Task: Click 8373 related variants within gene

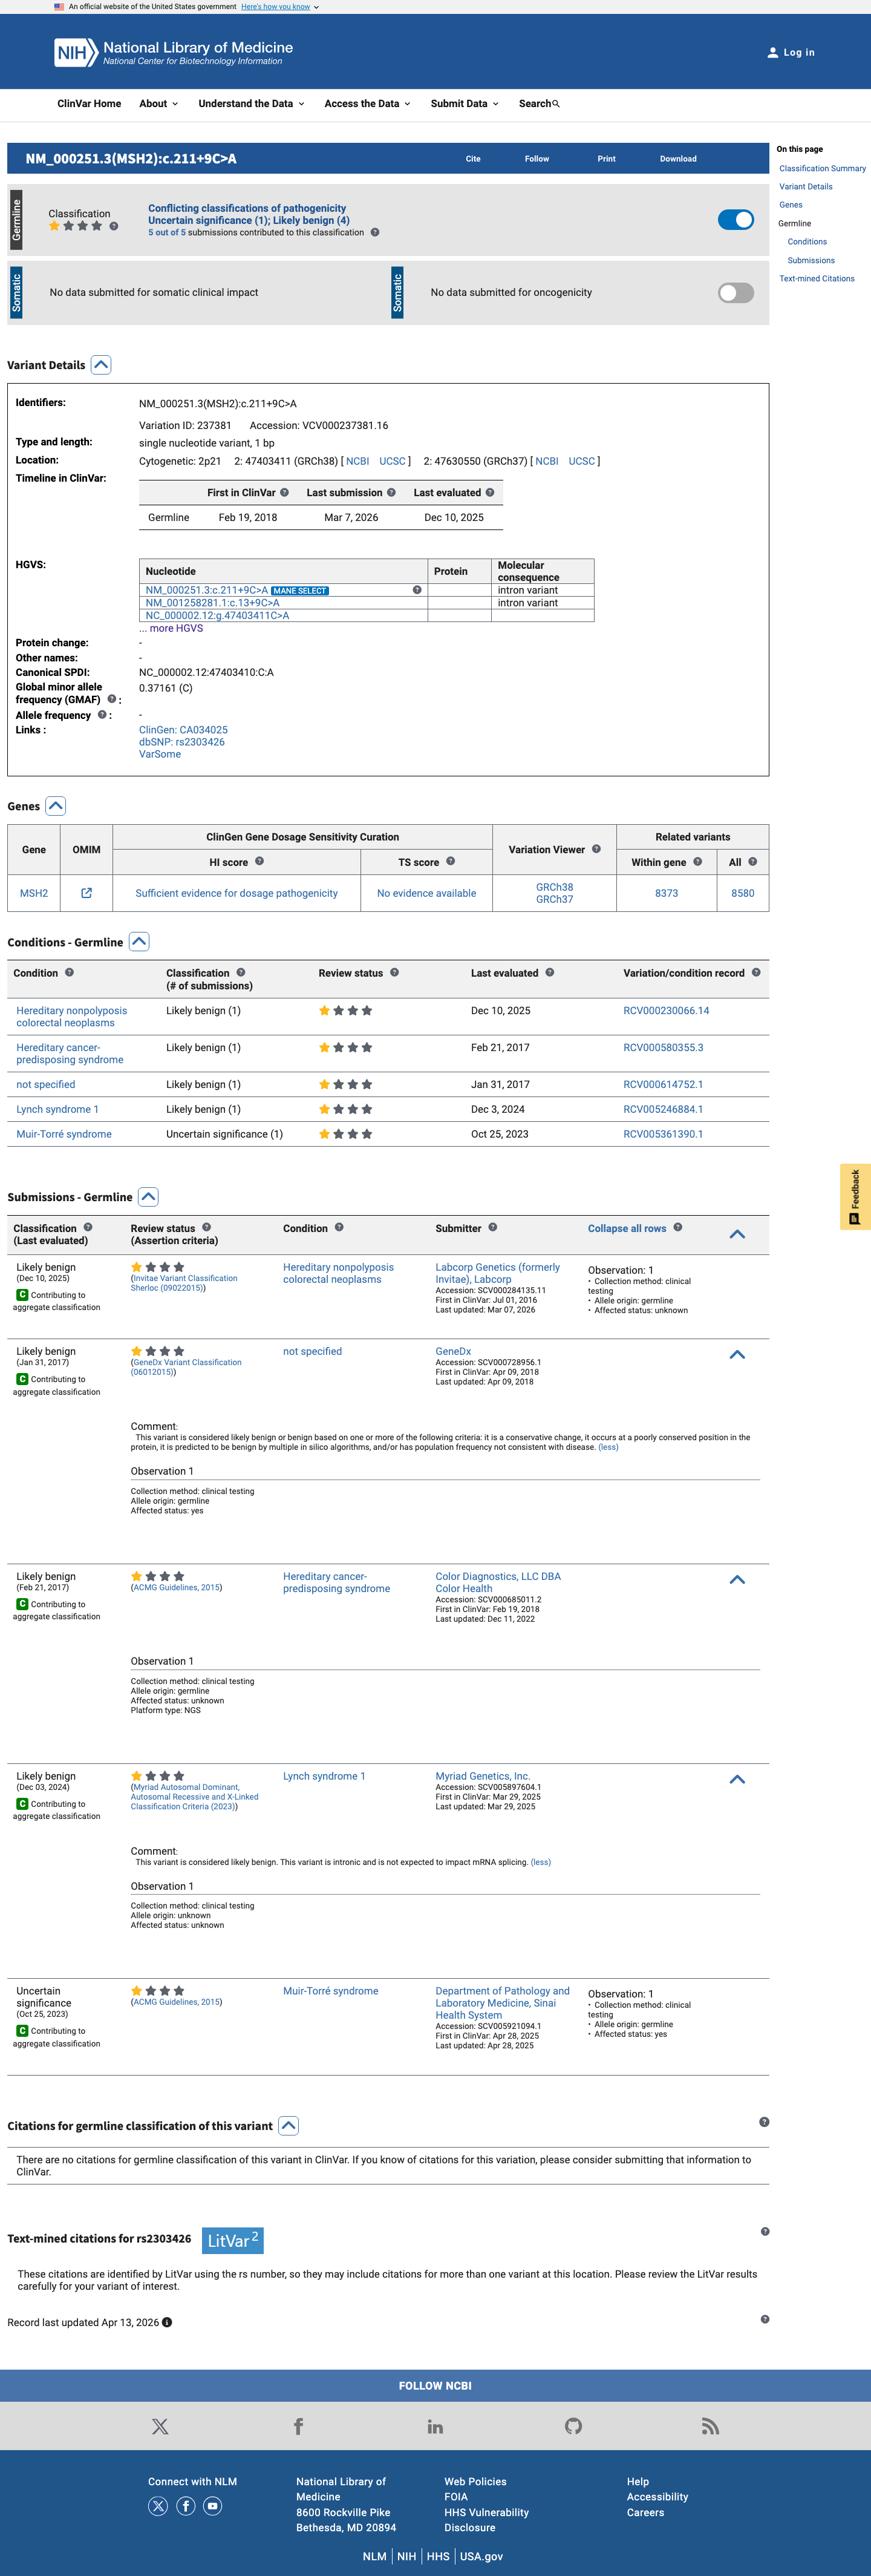Action: pyautogui.click(x=666, y=893)
